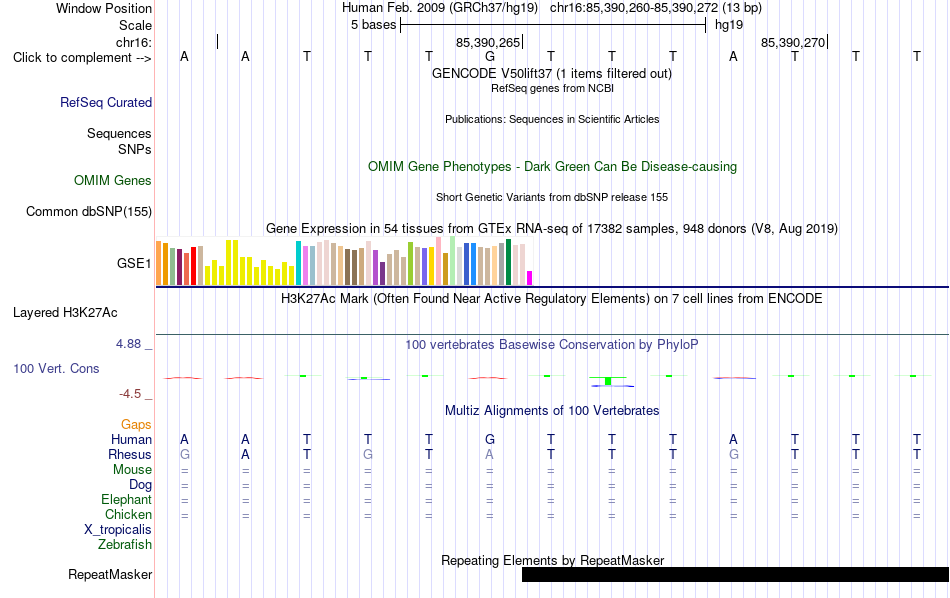This screenshot has width=950, height=598.
Task: Click the G base in the Human row
Action: [490, 439]
